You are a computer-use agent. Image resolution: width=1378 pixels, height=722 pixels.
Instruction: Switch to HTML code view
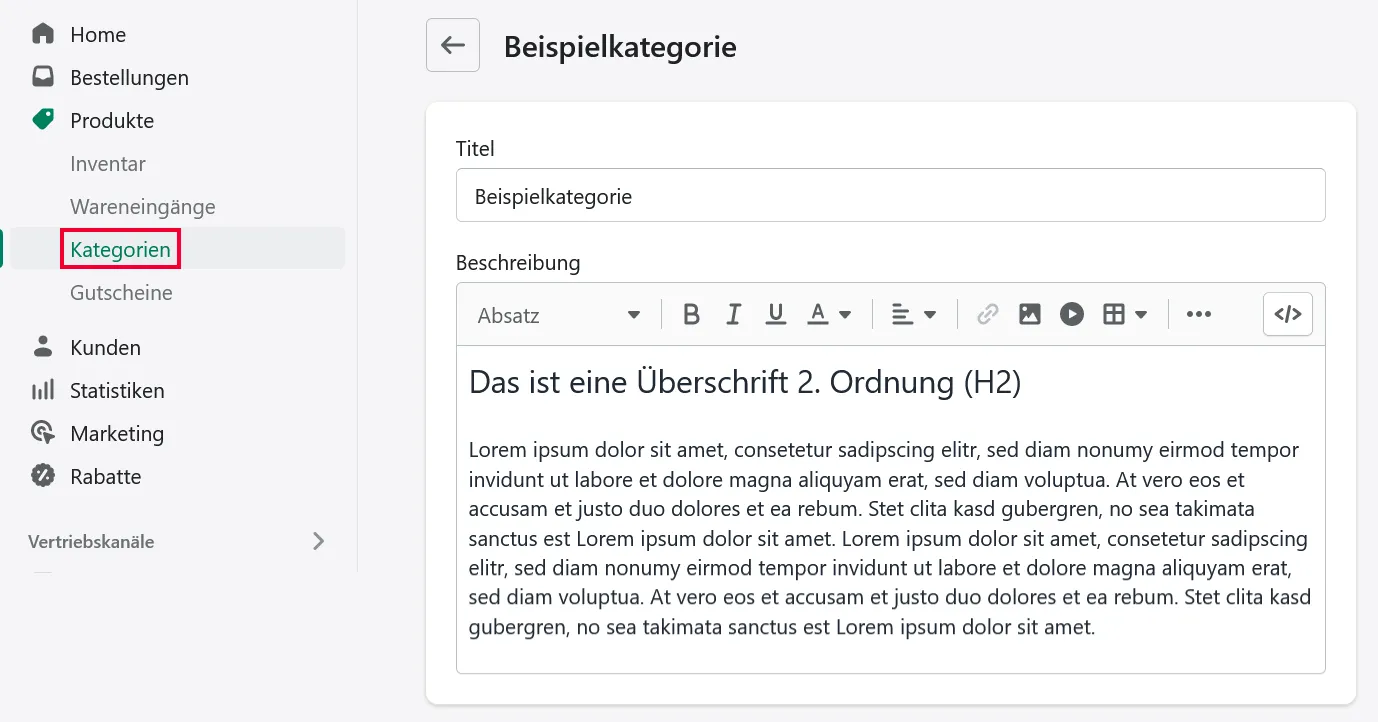[x=1288, y=315]
